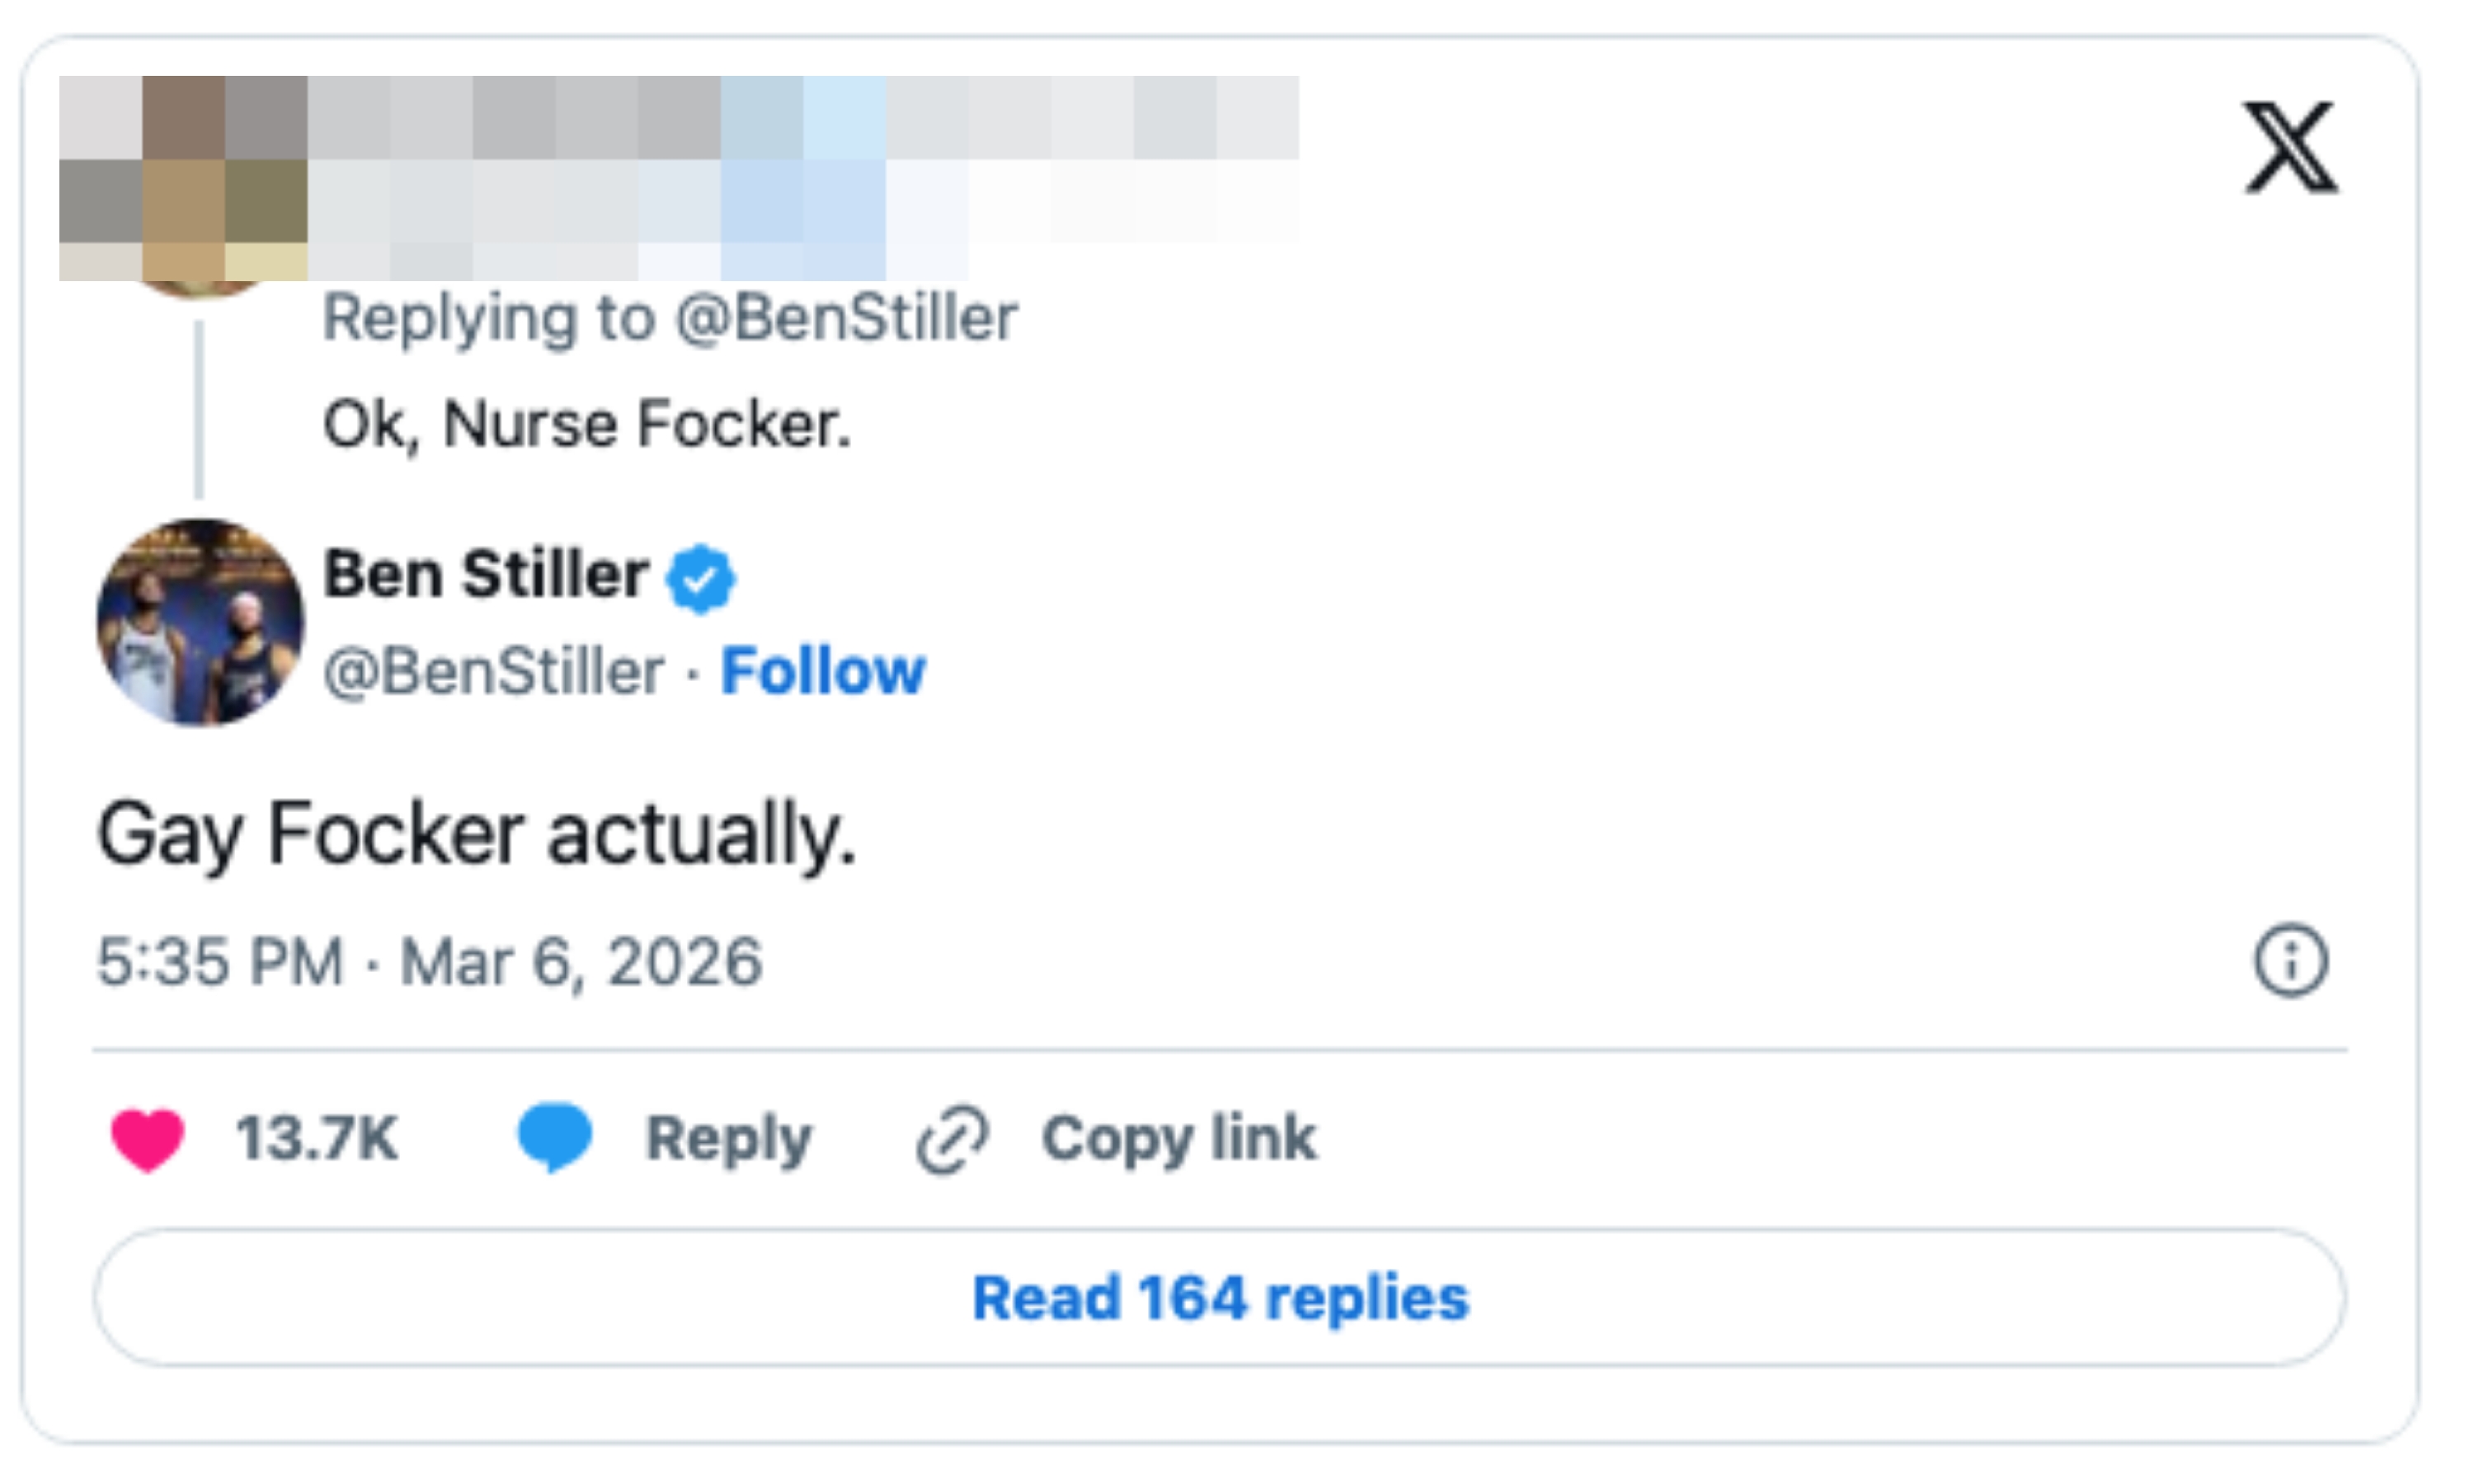Click @BenStiller in the Replying to line

click(846, 318)
